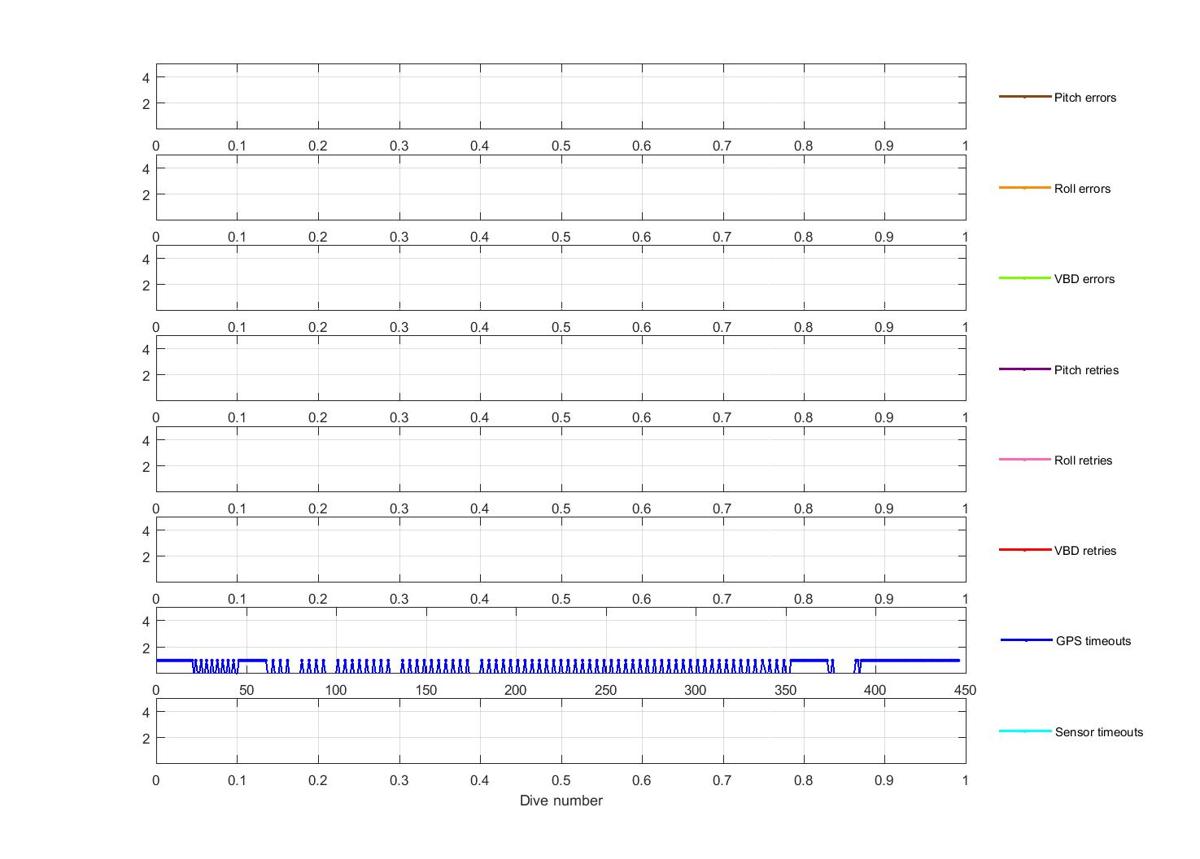Click the 300 tick on GPS timeouts axis
Image resolution: width=1200 pixels, height=859 pixels.
pos(695,690)
